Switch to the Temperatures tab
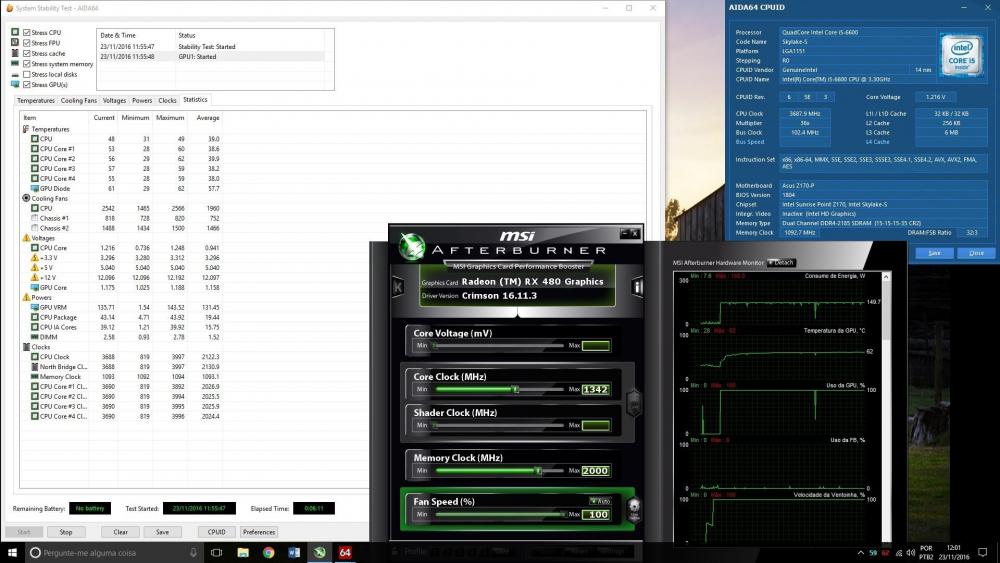The width and height of the screenshot is (1000, 563). pyautogui.click(x=36, y=100)
